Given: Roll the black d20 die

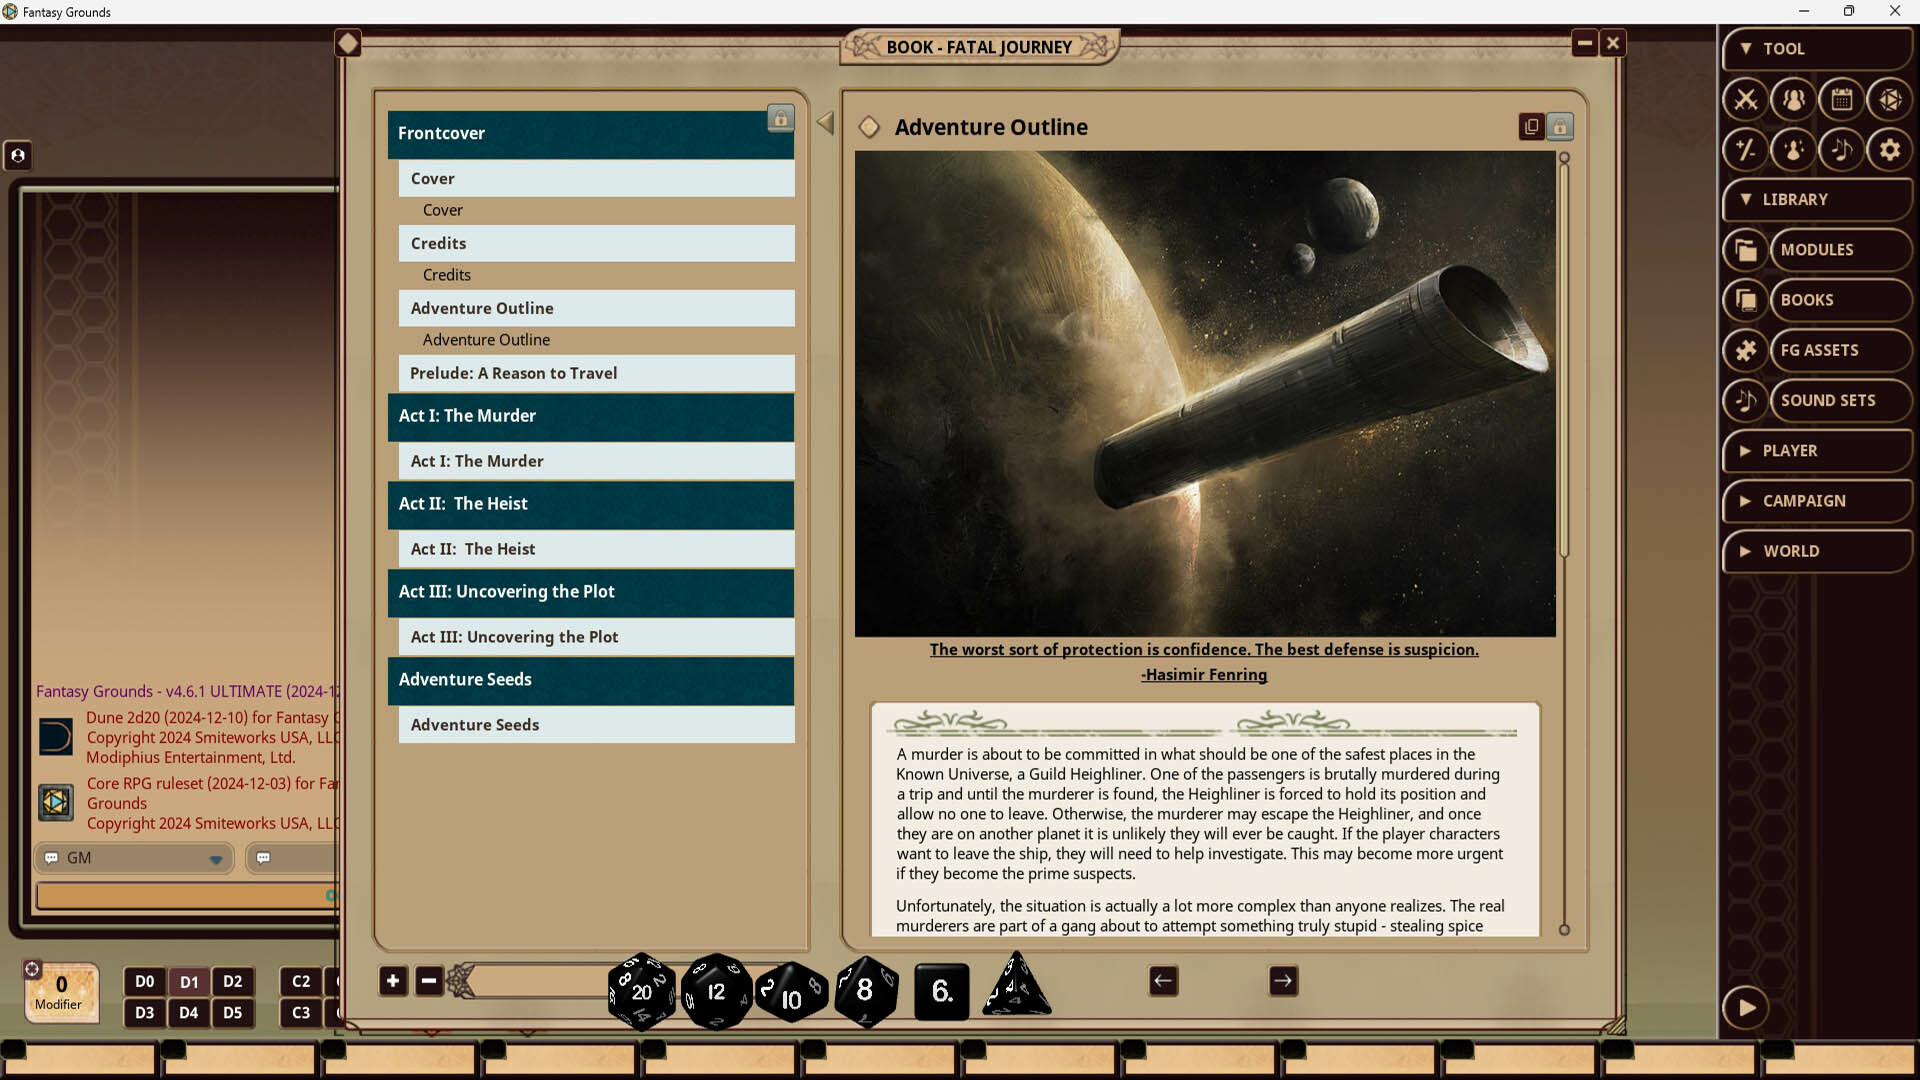Looking at the screenshot, I should click(640, 990).
